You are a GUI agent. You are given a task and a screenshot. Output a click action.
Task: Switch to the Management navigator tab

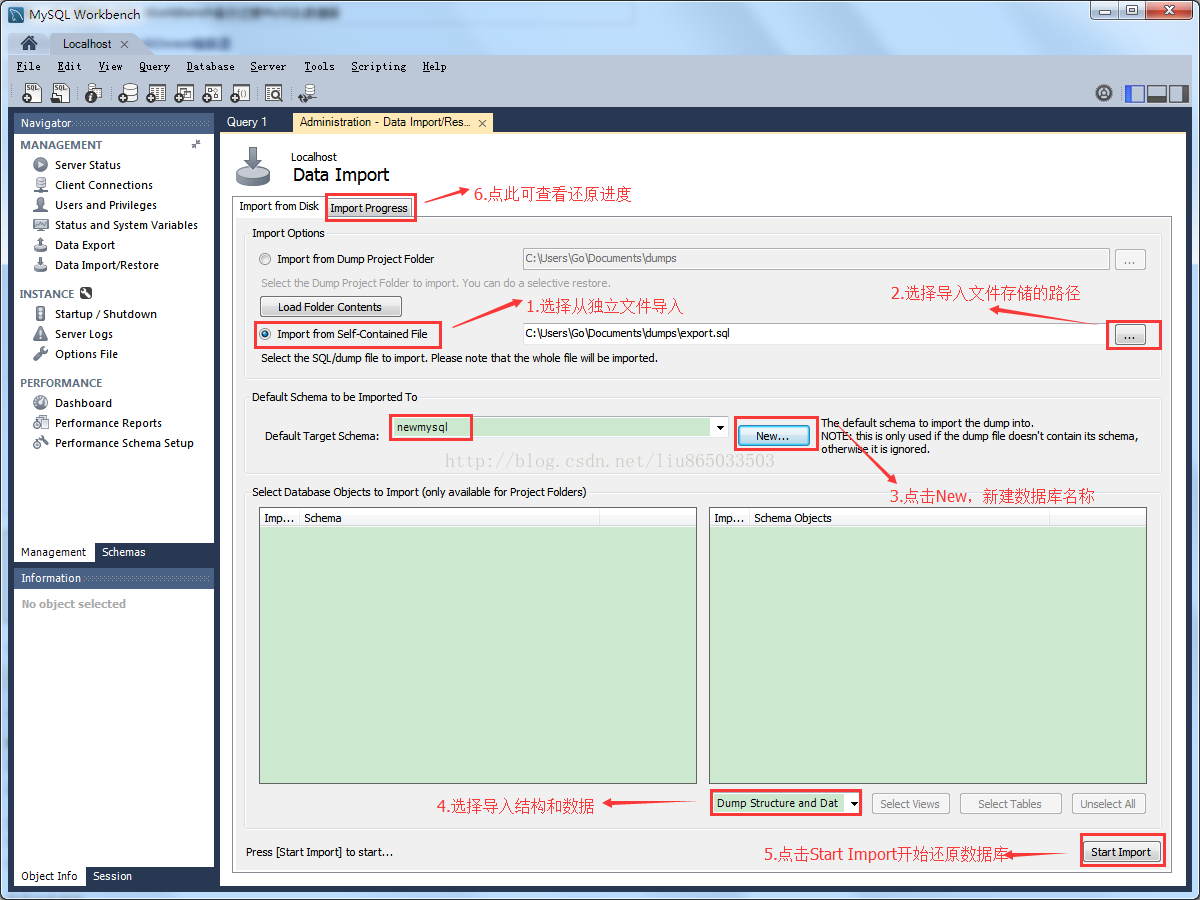[x=54, y=552]
